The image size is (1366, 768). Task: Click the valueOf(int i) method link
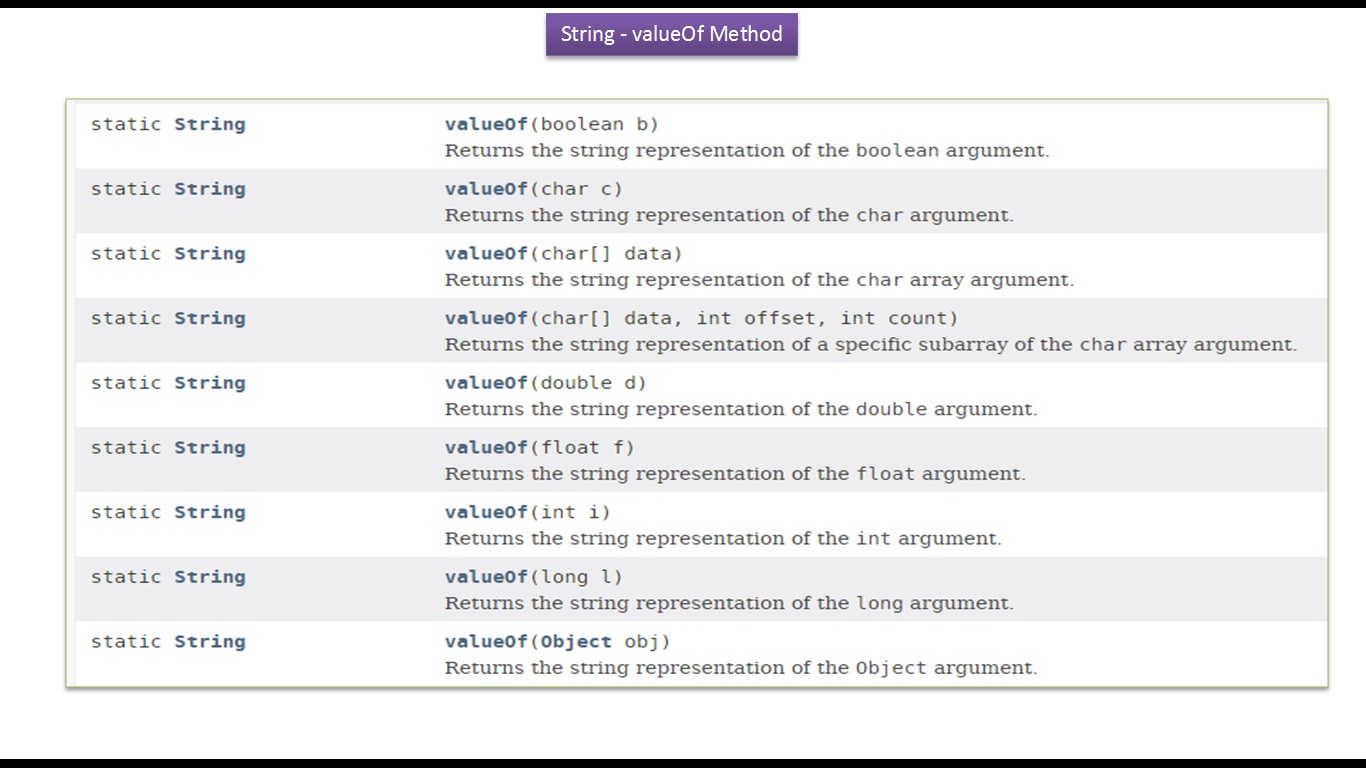486,512
